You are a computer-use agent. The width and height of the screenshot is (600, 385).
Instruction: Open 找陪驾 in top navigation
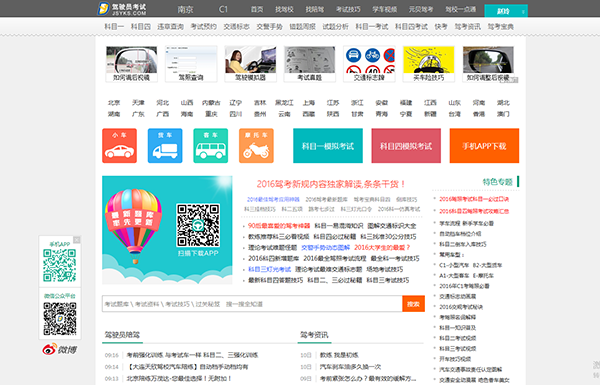[315, 10]
